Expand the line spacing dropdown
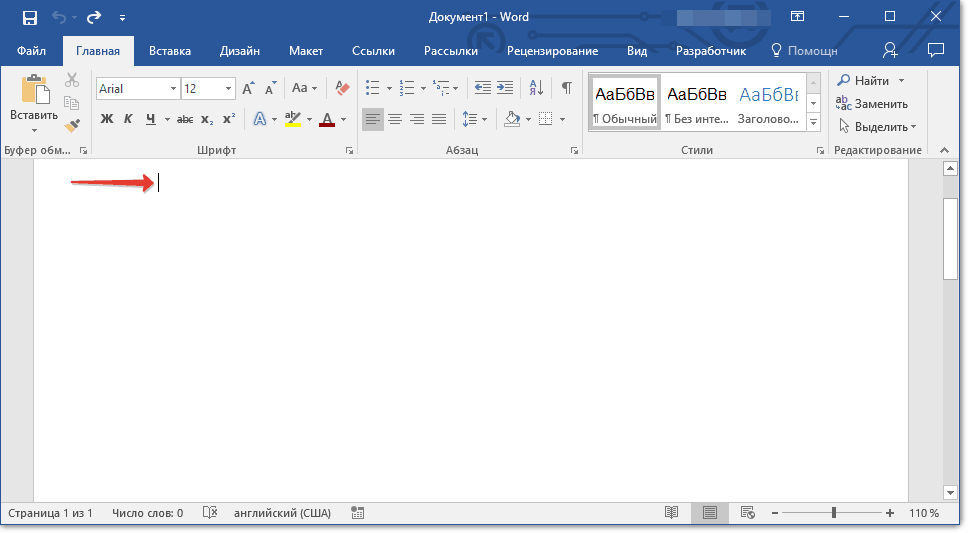The height and width of the screenshot is (533, 968). tap(485, 119)
